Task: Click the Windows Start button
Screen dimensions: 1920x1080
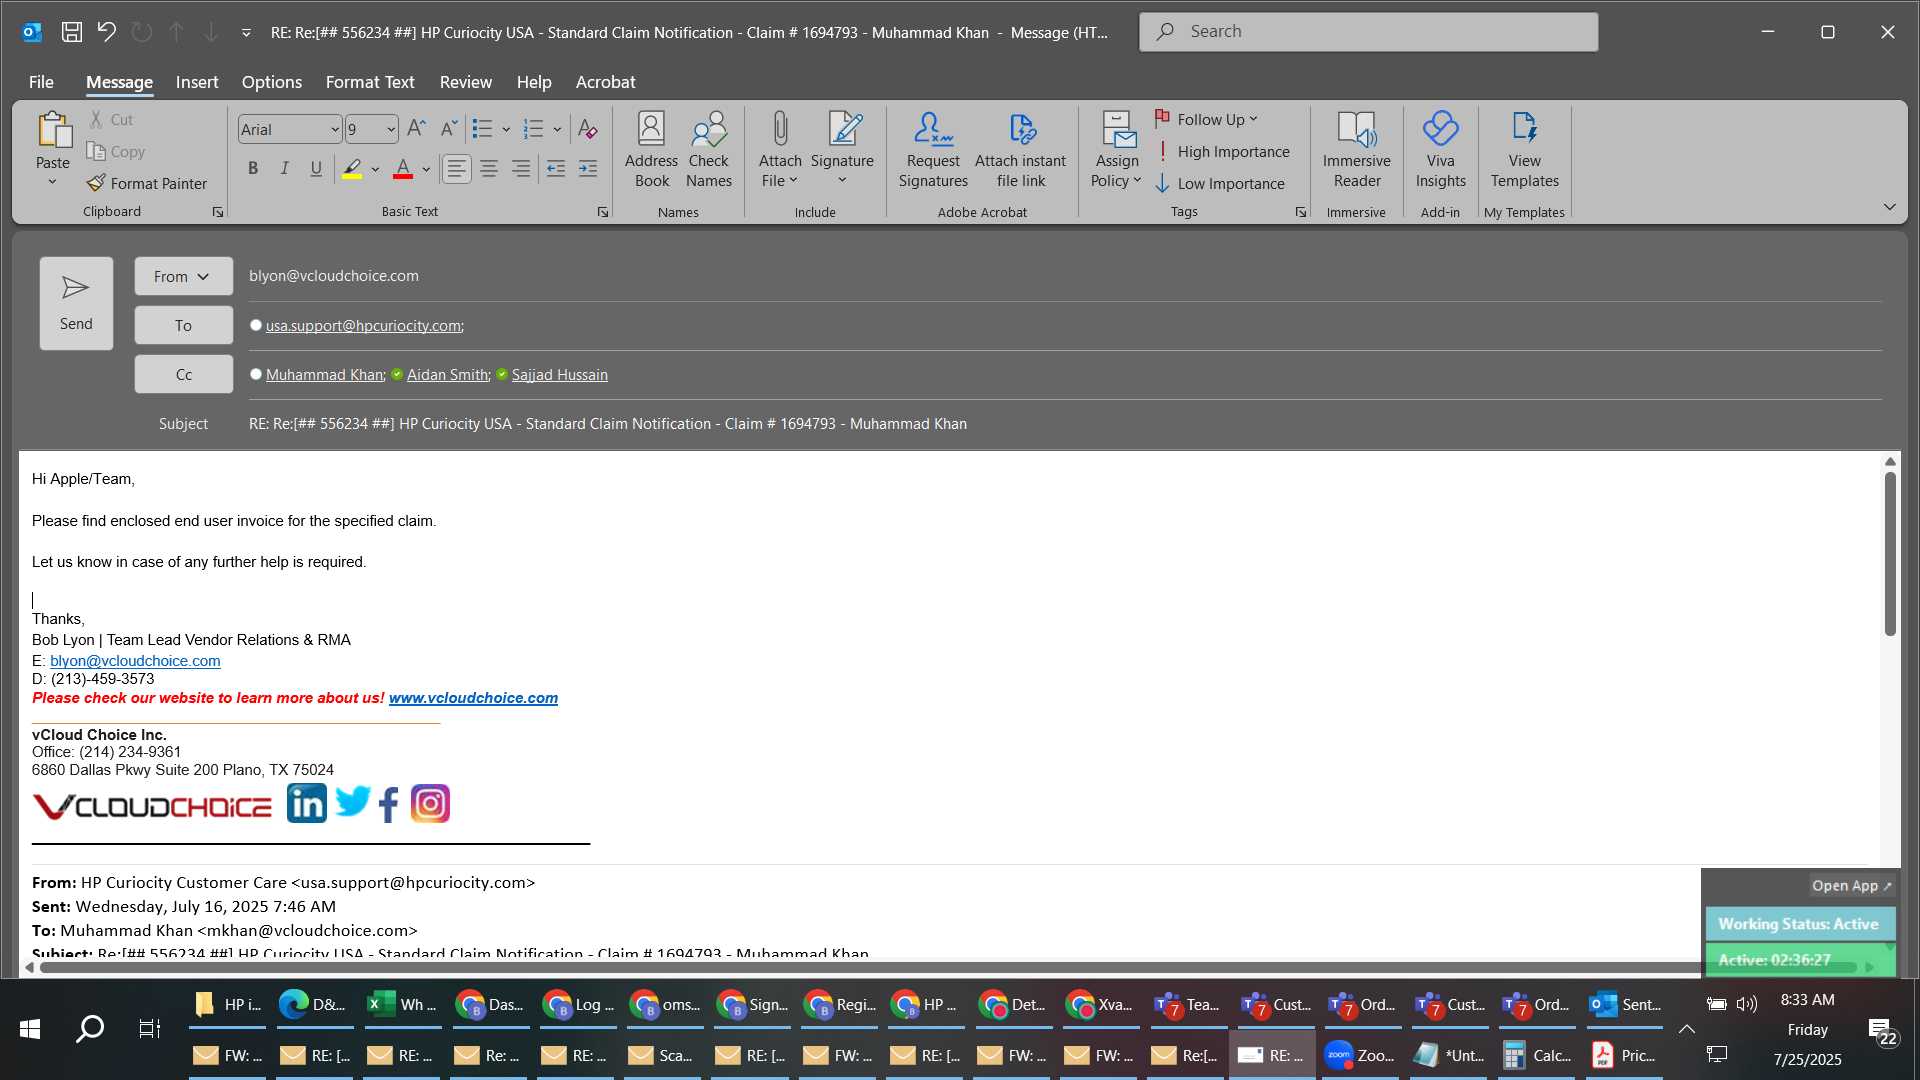Action: [30, 1028]
